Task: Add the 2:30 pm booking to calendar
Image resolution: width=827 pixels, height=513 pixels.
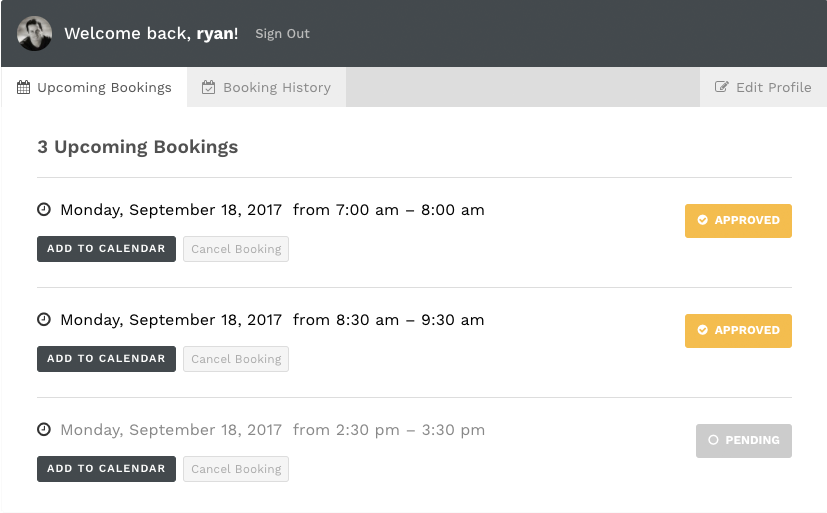Action: pos(106,469)
